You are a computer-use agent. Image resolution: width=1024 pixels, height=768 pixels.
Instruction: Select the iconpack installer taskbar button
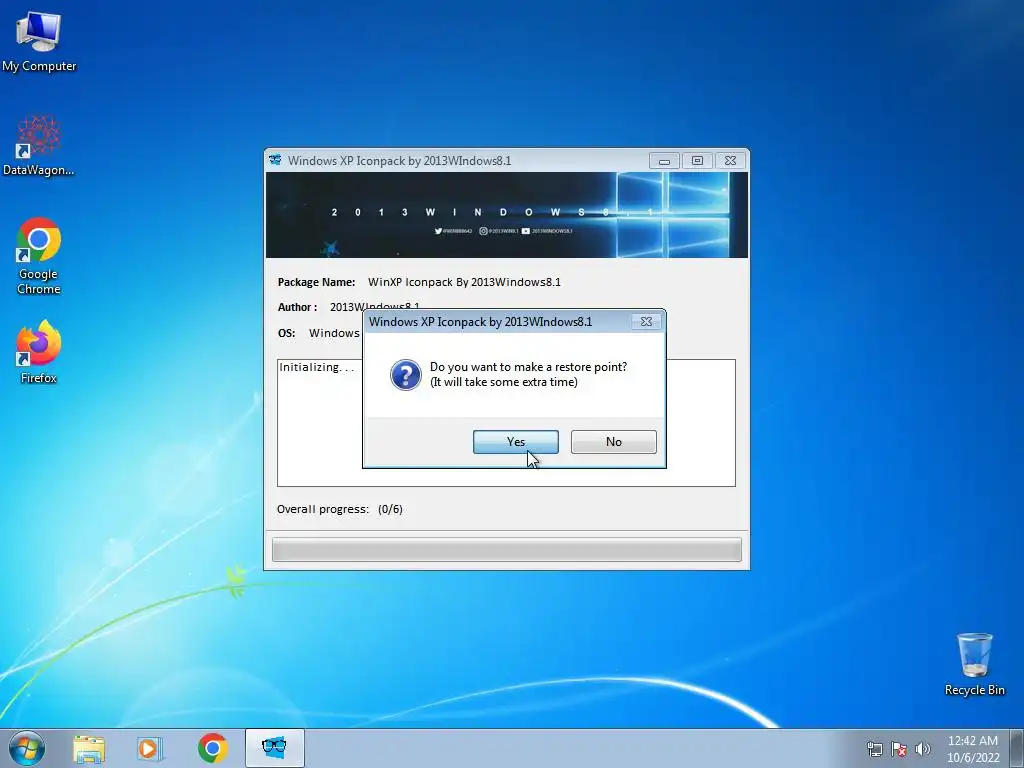tap(274, 748)
